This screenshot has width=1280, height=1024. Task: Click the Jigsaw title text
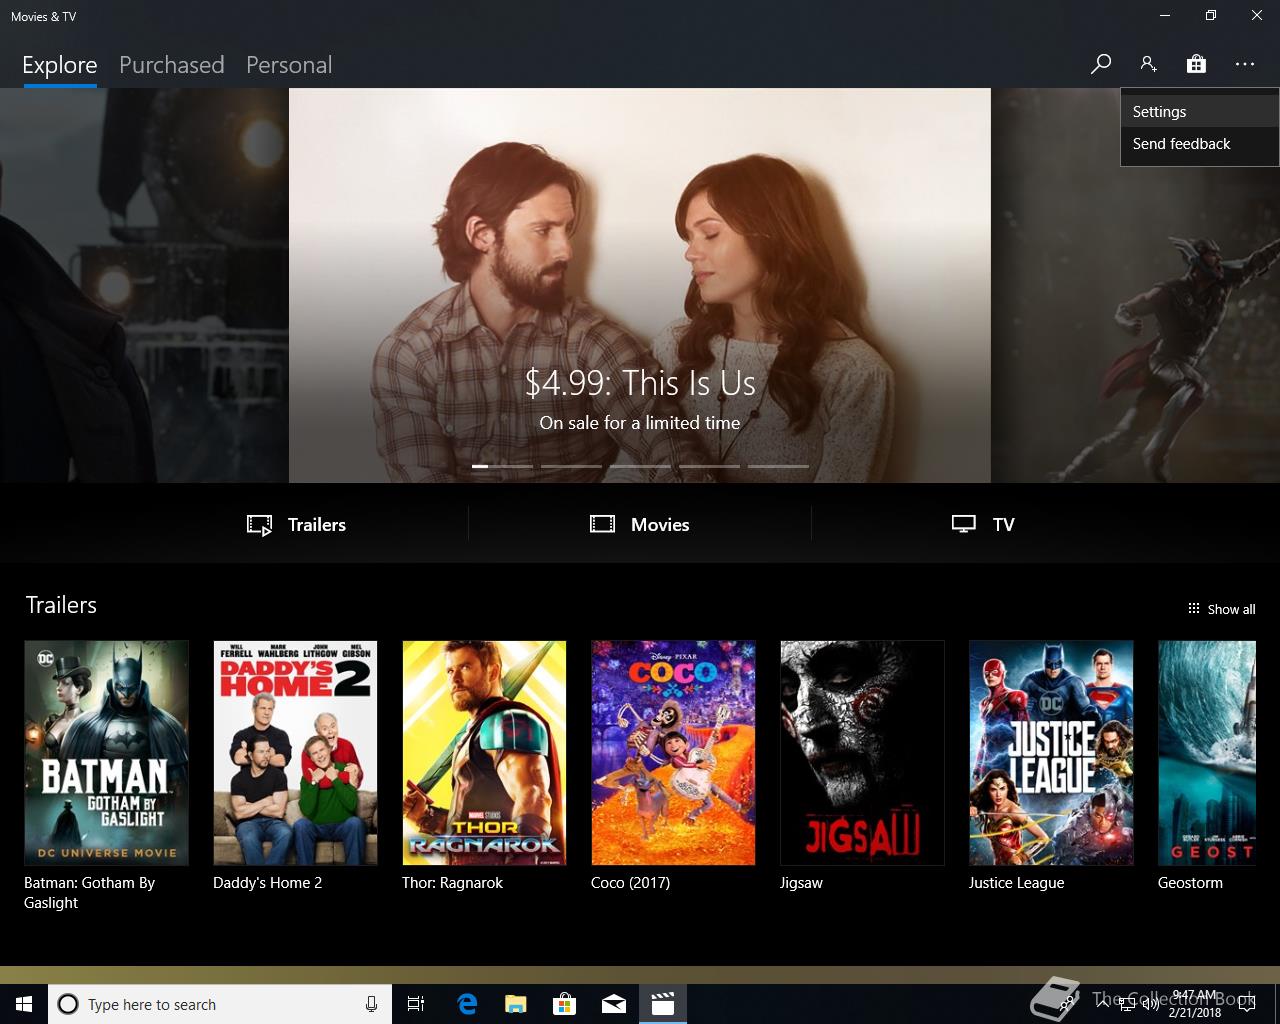[801, 883]
